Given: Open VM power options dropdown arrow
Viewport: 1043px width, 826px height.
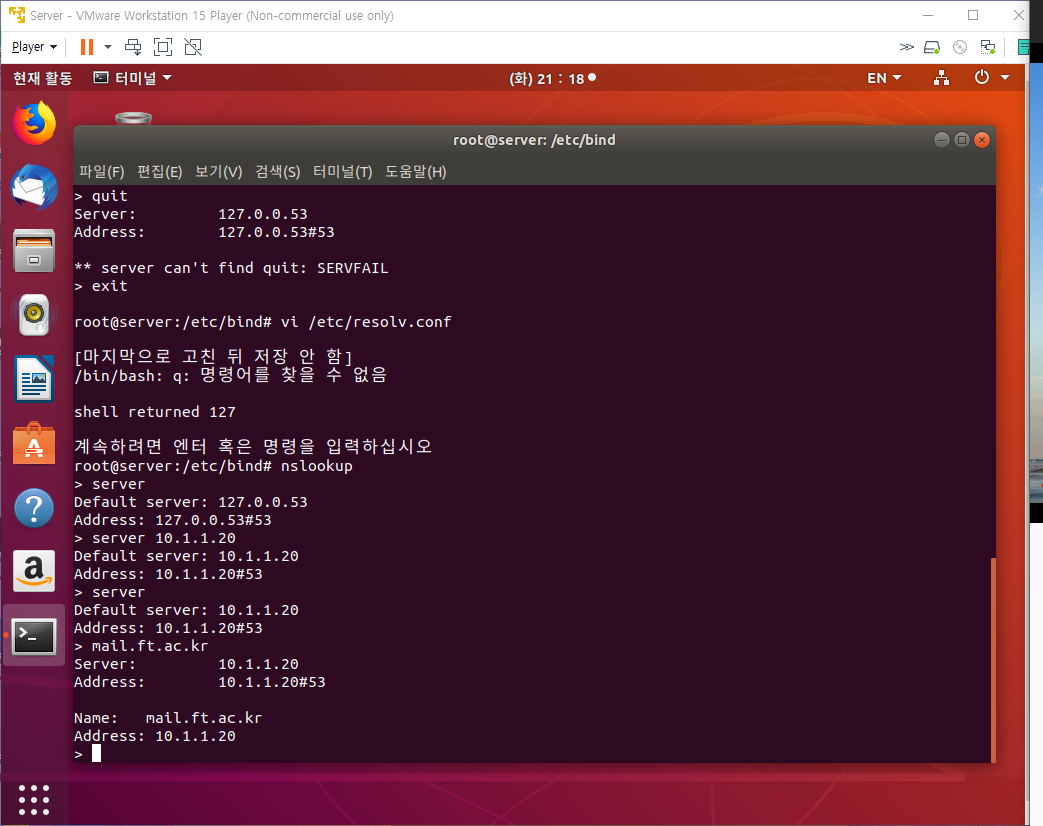Looking at the screenshot, I should pos(108,47).
